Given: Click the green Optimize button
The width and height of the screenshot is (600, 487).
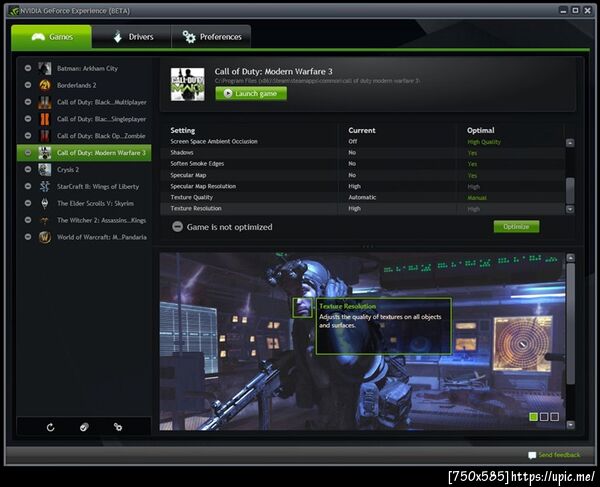Looking at the screenshot, I should (516, 226).
